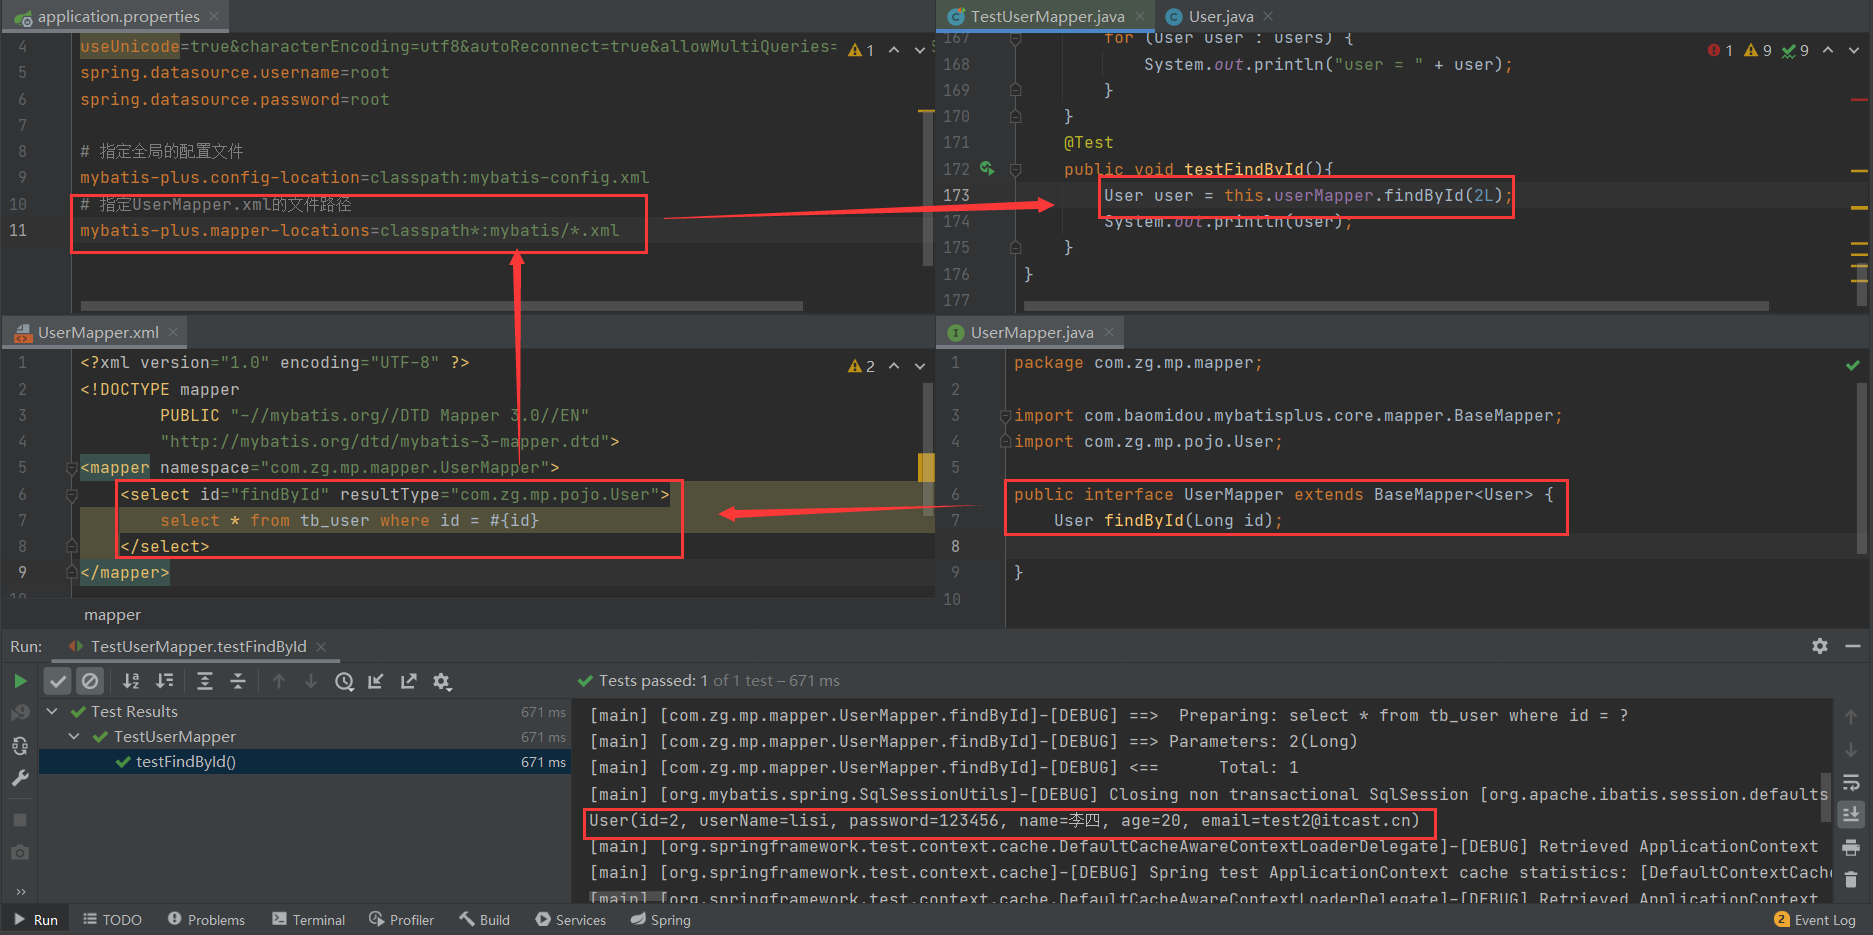Open test history clock icon
This screenshot has width=1873, height=935.
(344, 681)
